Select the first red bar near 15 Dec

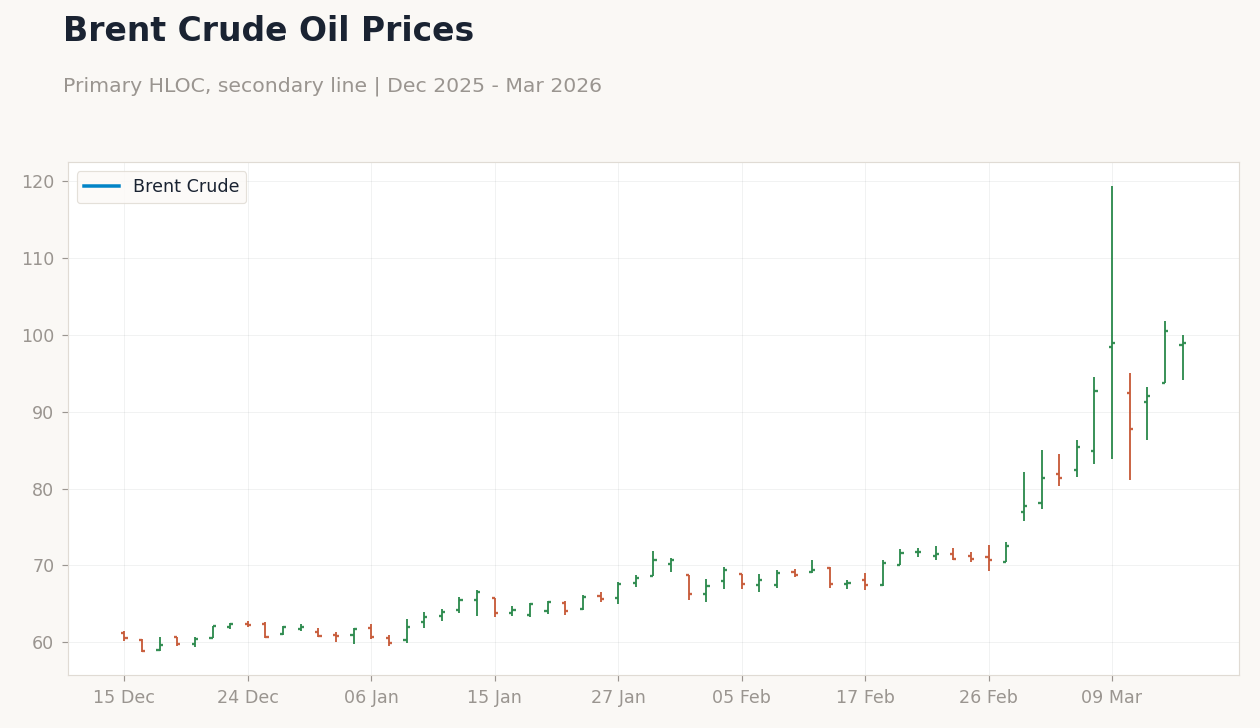click(x=124, y=636)
